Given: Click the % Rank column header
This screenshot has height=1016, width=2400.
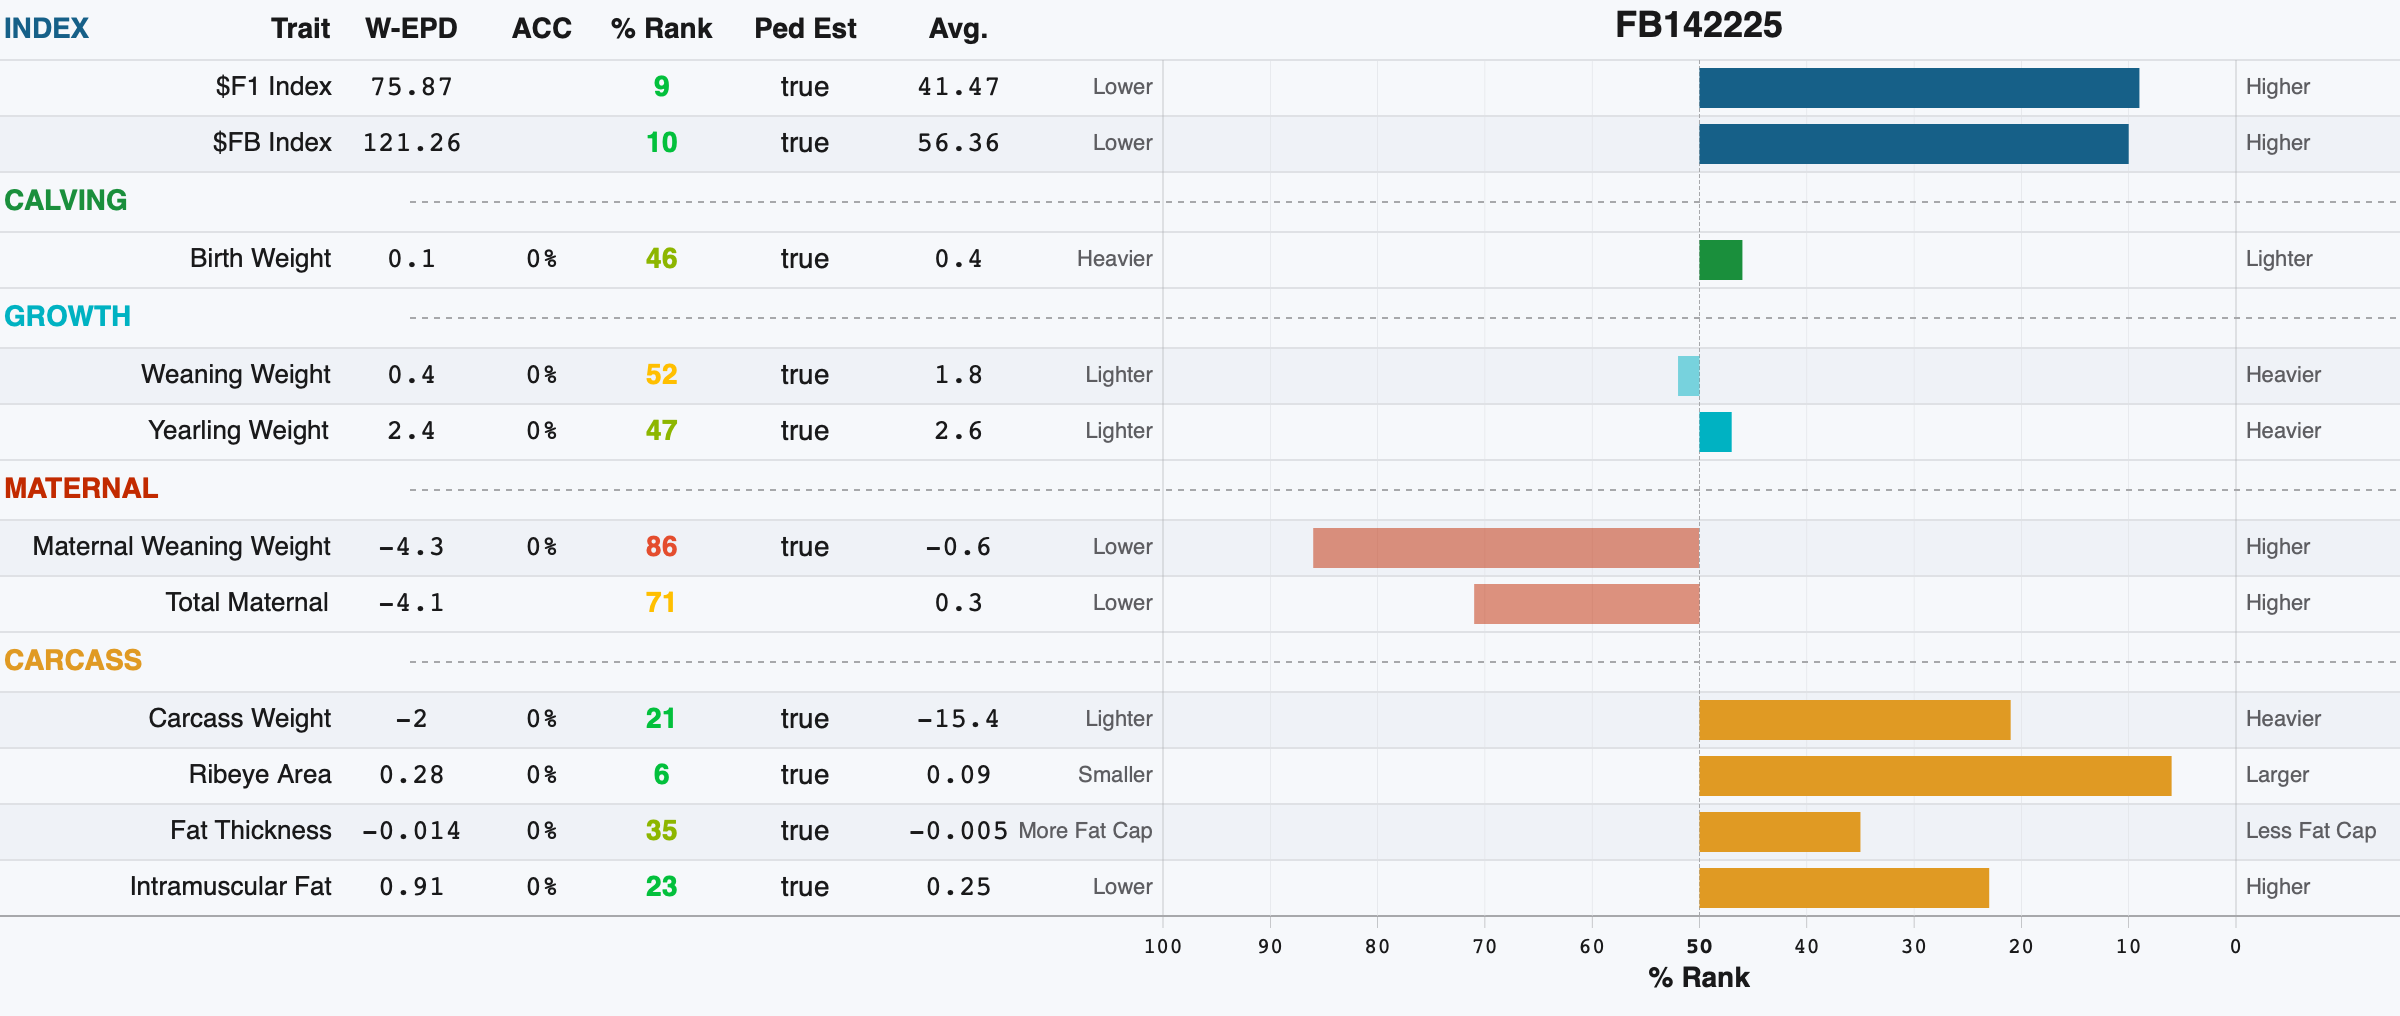Looking at the screenshot, I should tap(661, 28).
